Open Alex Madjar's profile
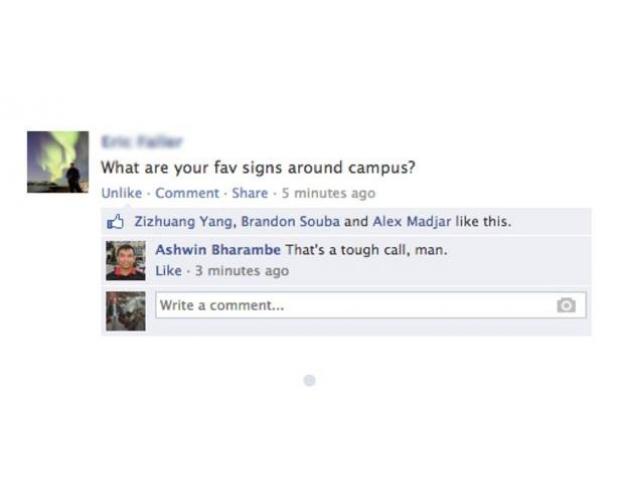The image size is (620, 490). [412, 221]
